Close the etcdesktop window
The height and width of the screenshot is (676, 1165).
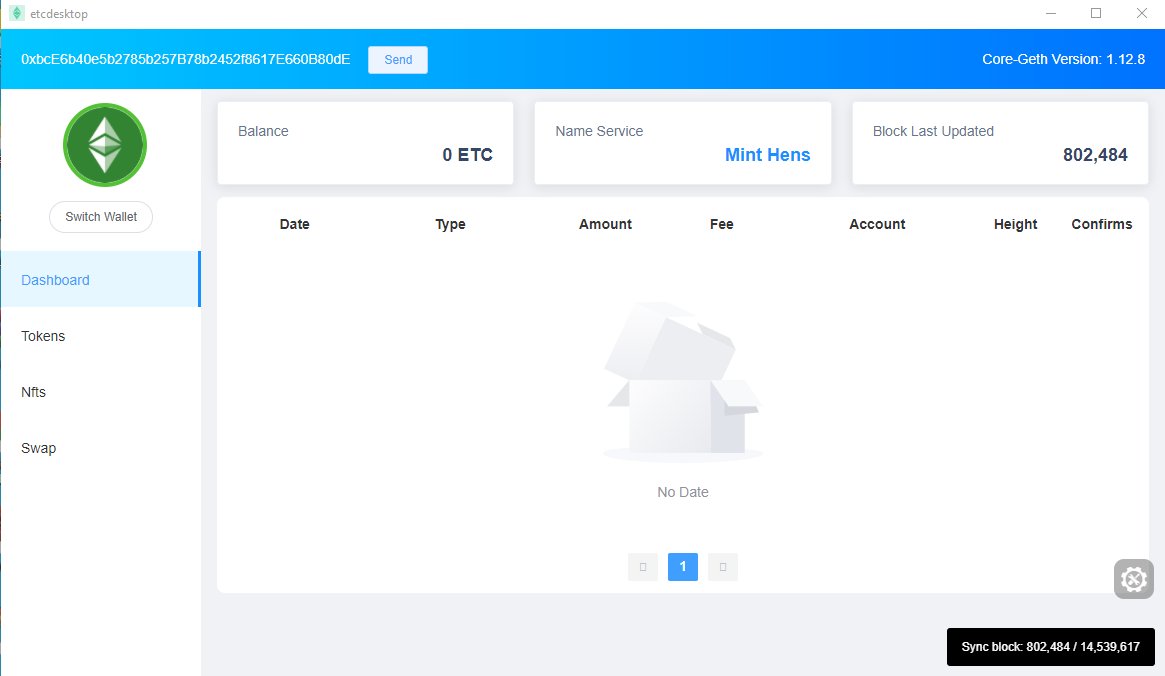coord(1142,13)
